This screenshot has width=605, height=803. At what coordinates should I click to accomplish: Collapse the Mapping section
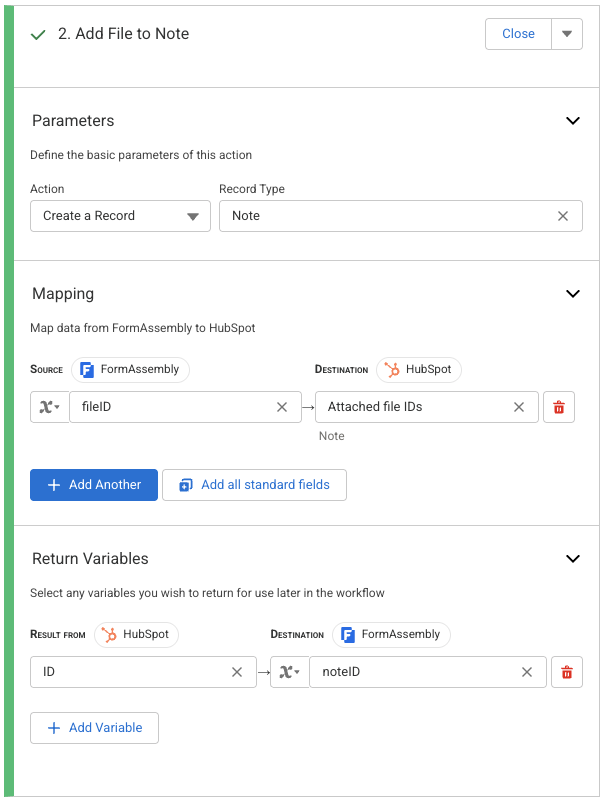coord(573,294)
